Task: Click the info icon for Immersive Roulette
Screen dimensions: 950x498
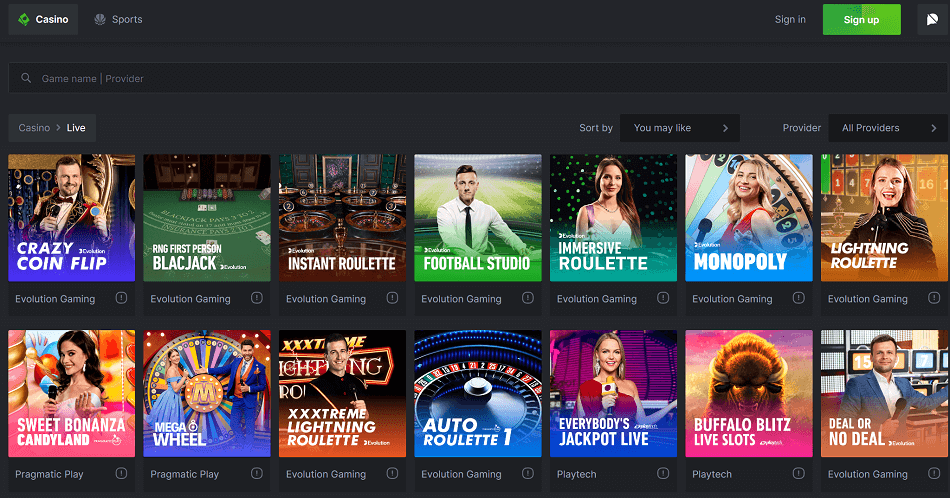Action: tap(663, 297)
